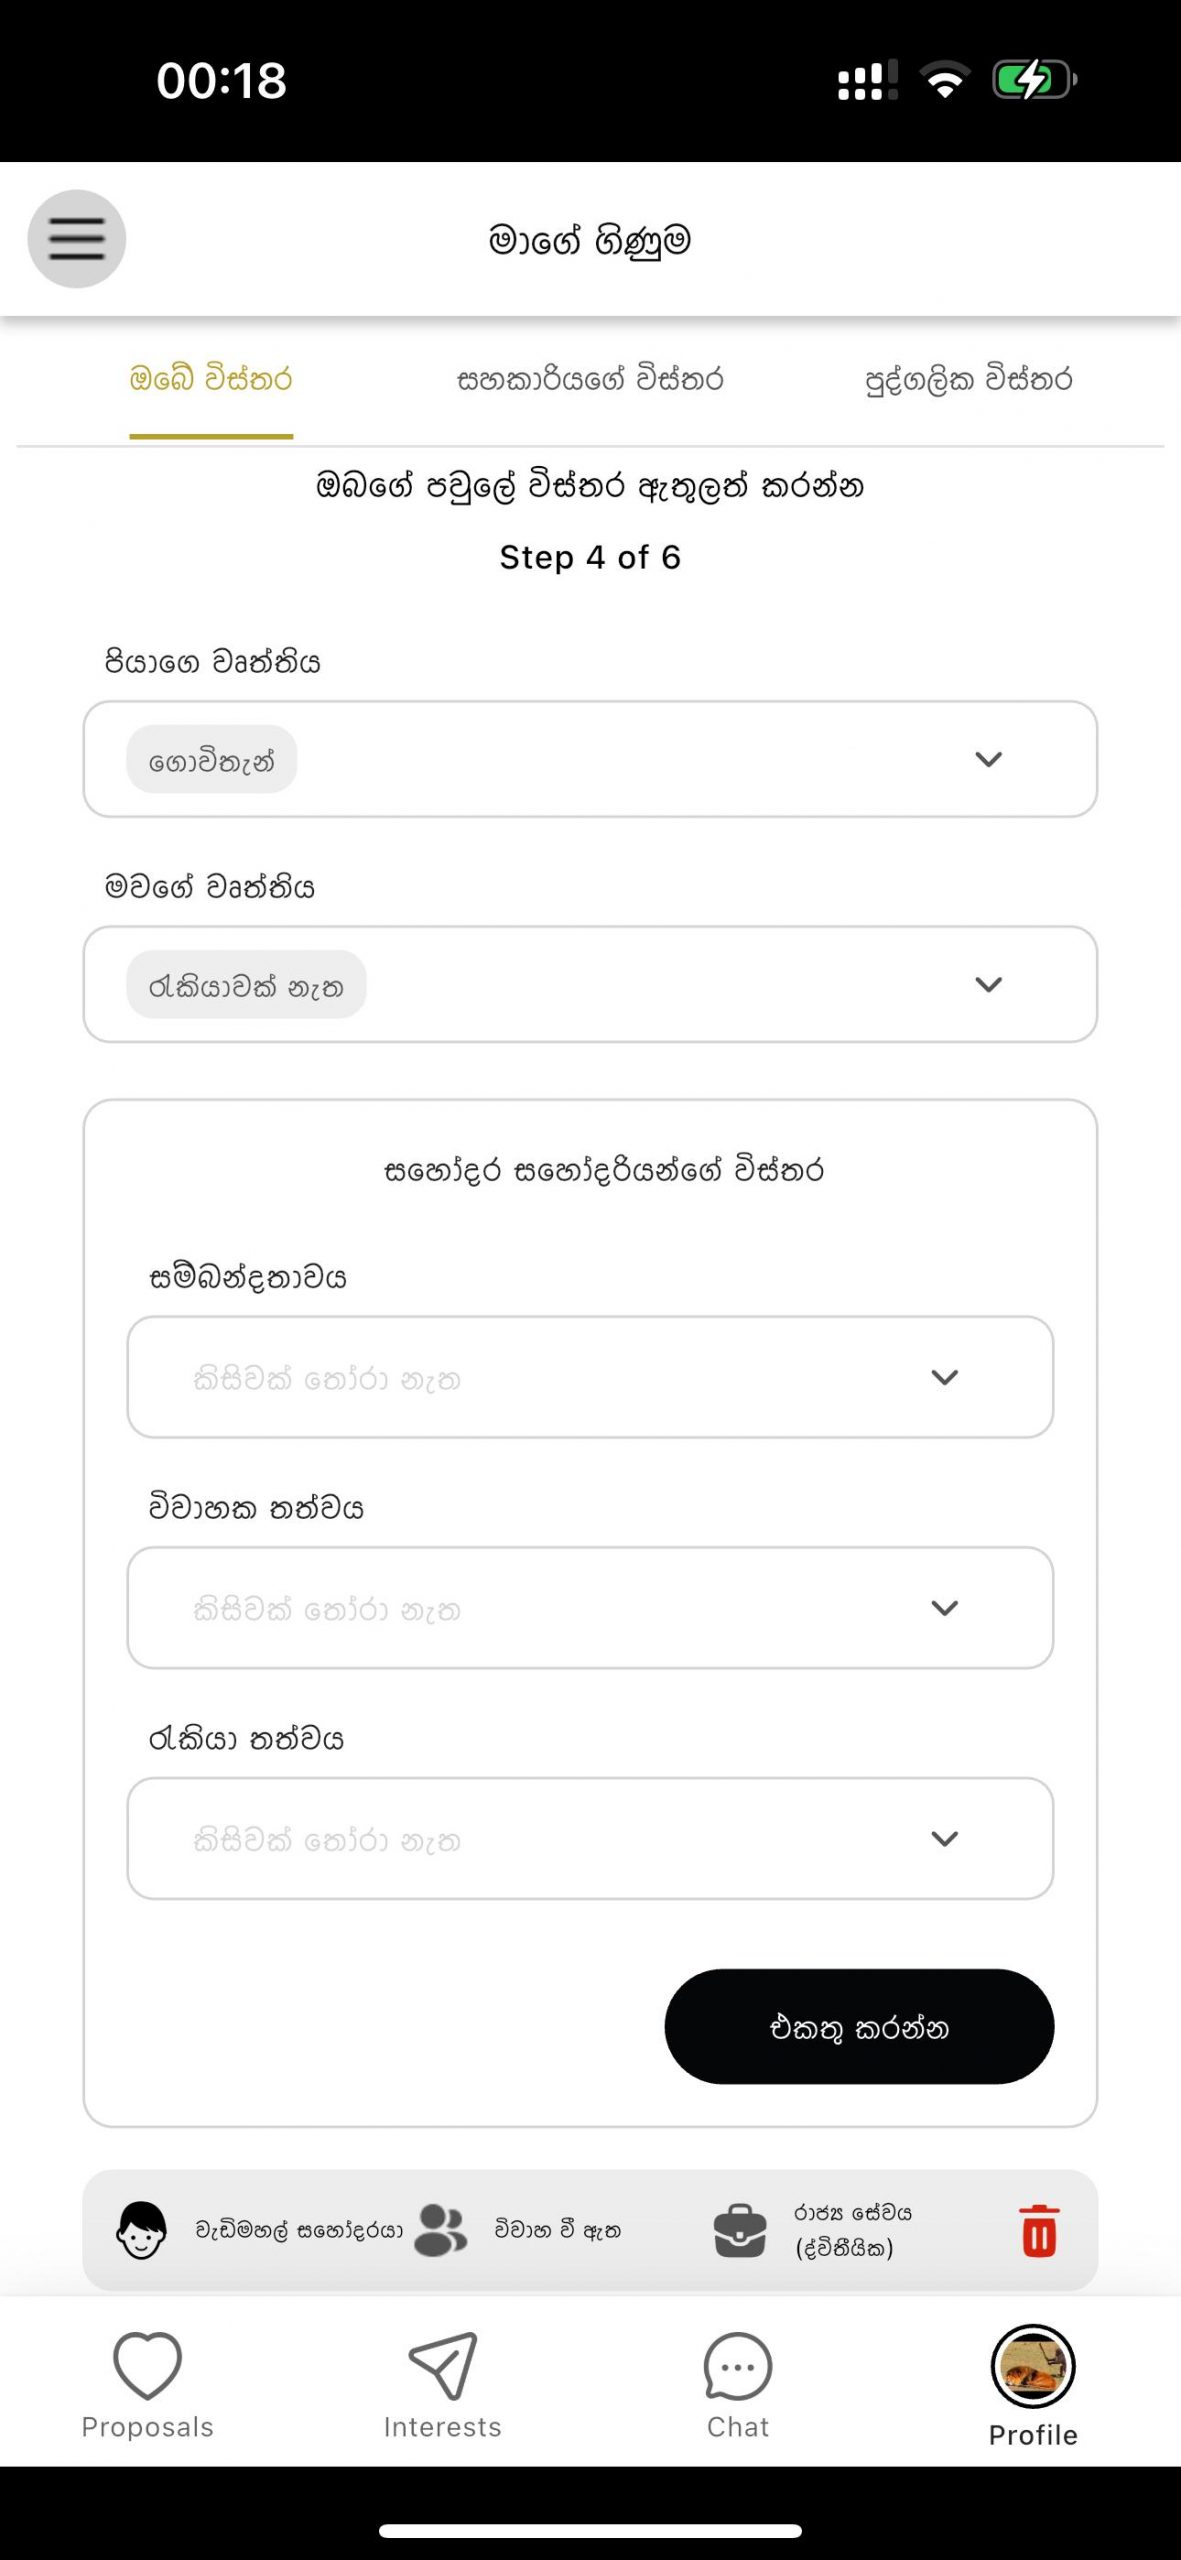The image size is (1181, 2560).
Task: Expand mother's occupation dropdown
Action: point(988,984)
